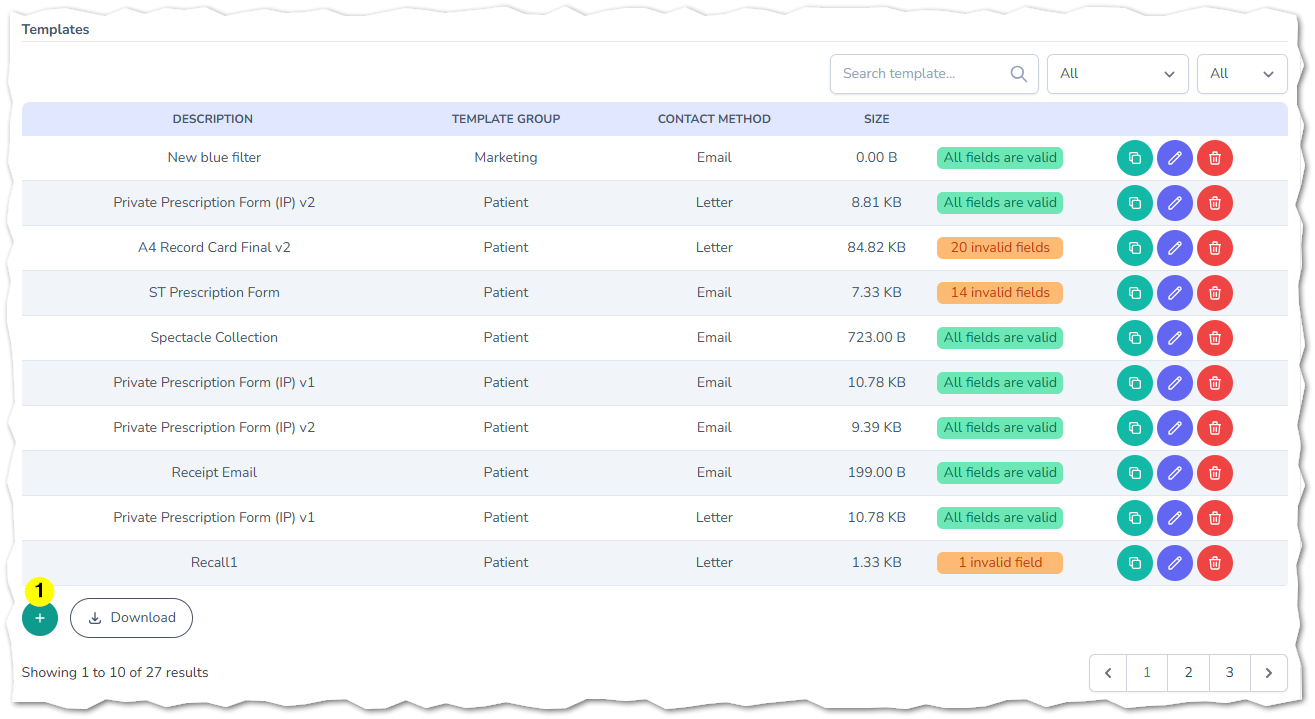
Task: Go to page 3 of results
Action: point(1229,673)
